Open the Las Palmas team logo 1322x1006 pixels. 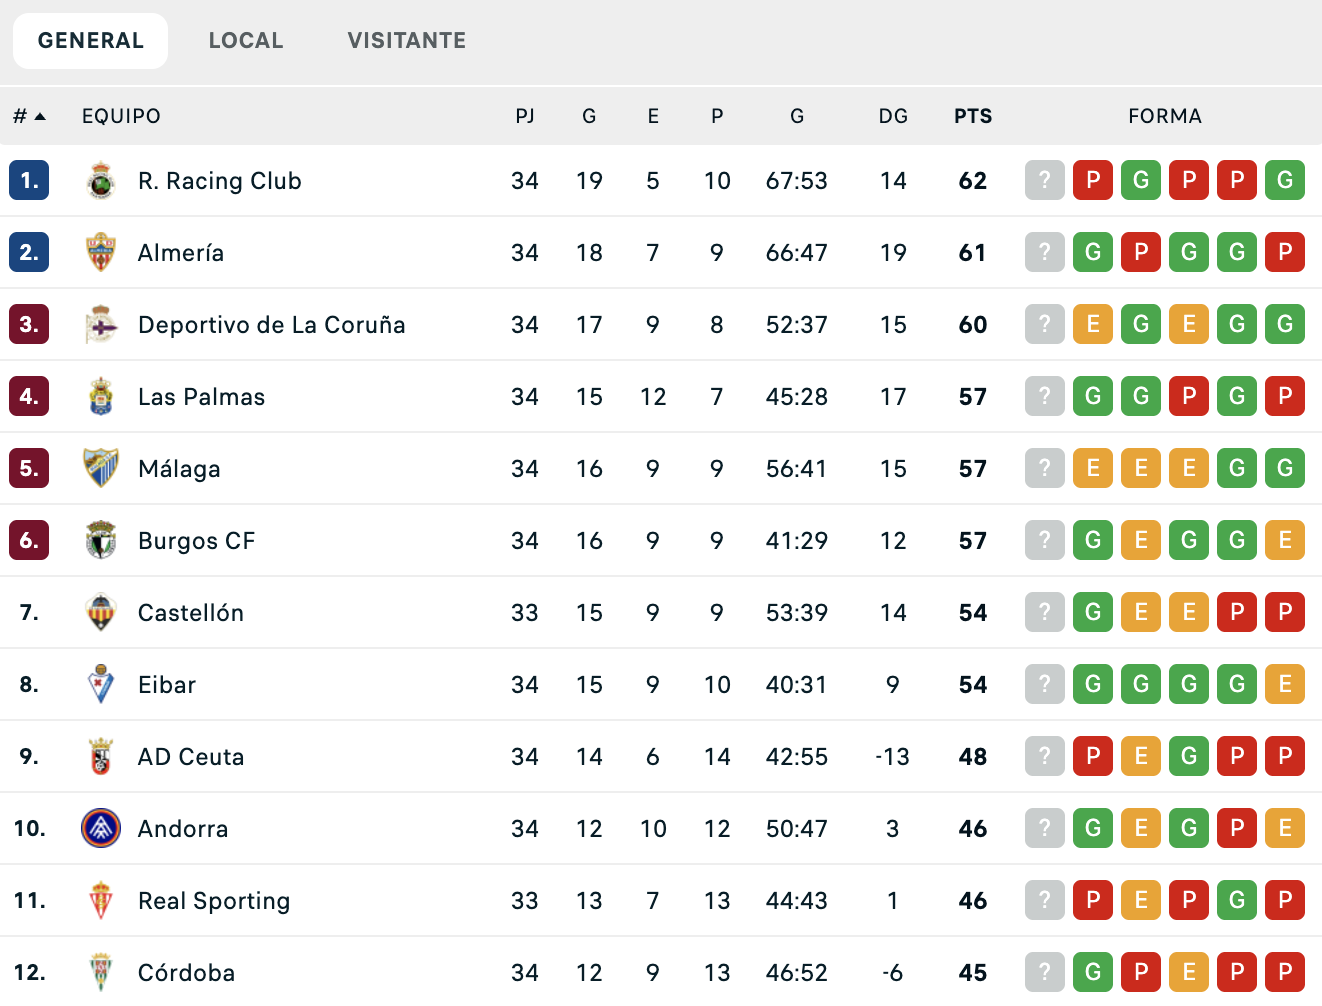tap(100, 396)
